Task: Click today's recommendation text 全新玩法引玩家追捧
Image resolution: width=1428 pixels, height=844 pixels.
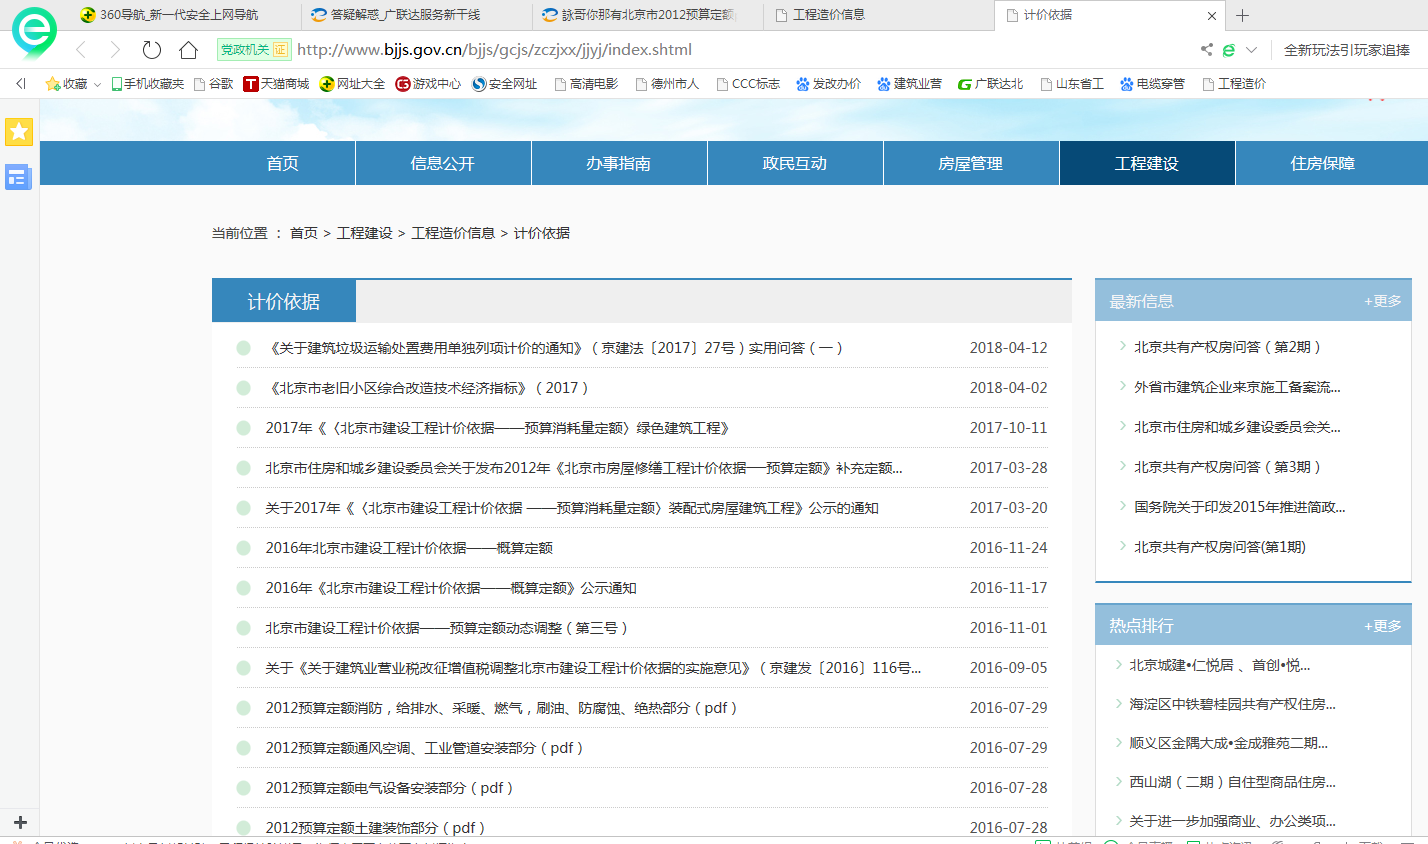Action: [1347, 50]
